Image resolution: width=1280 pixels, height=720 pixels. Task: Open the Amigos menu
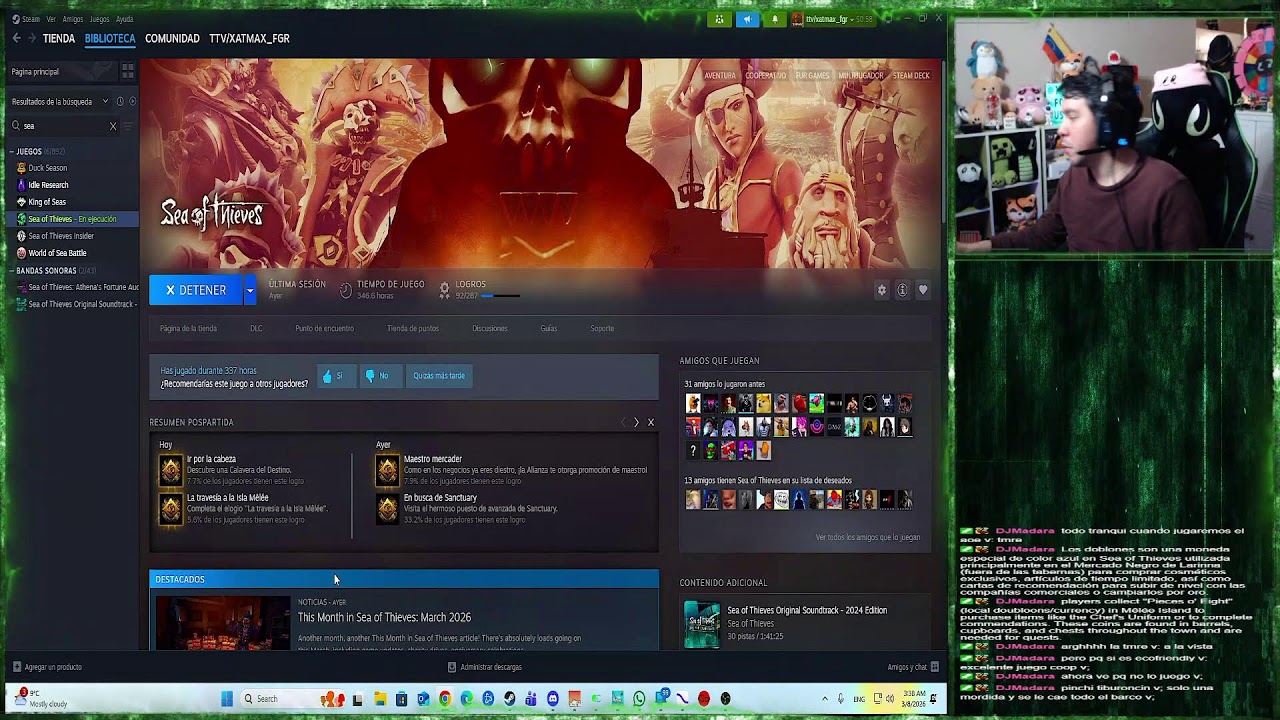(73, 19)
